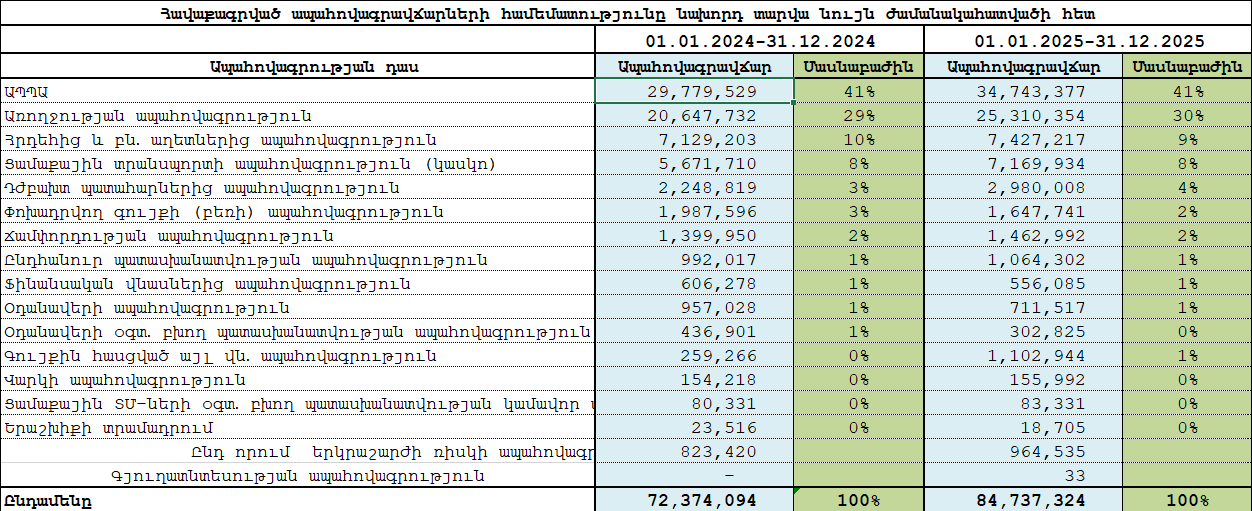Select the 30% share cell for 2025
Image resolution: width=1252 pixels, height=511 pixels.
[1186, 116]
